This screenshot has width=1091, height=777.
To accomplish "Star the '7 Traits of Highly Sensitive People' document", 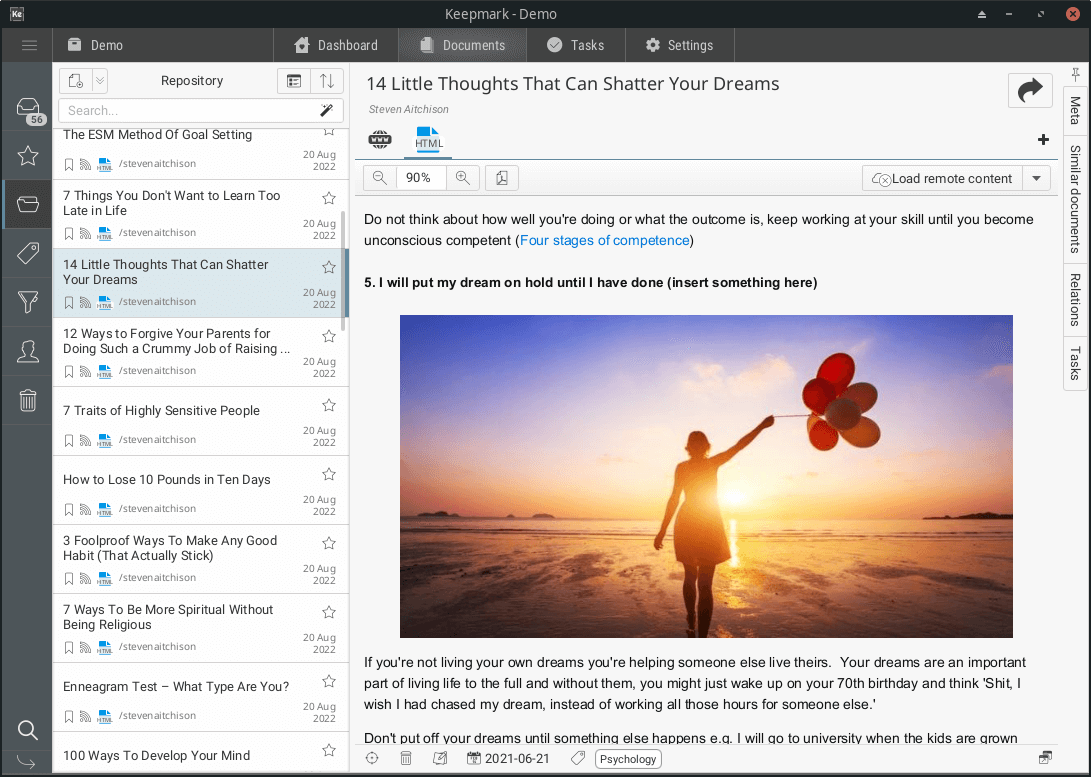I will [328, 405].
